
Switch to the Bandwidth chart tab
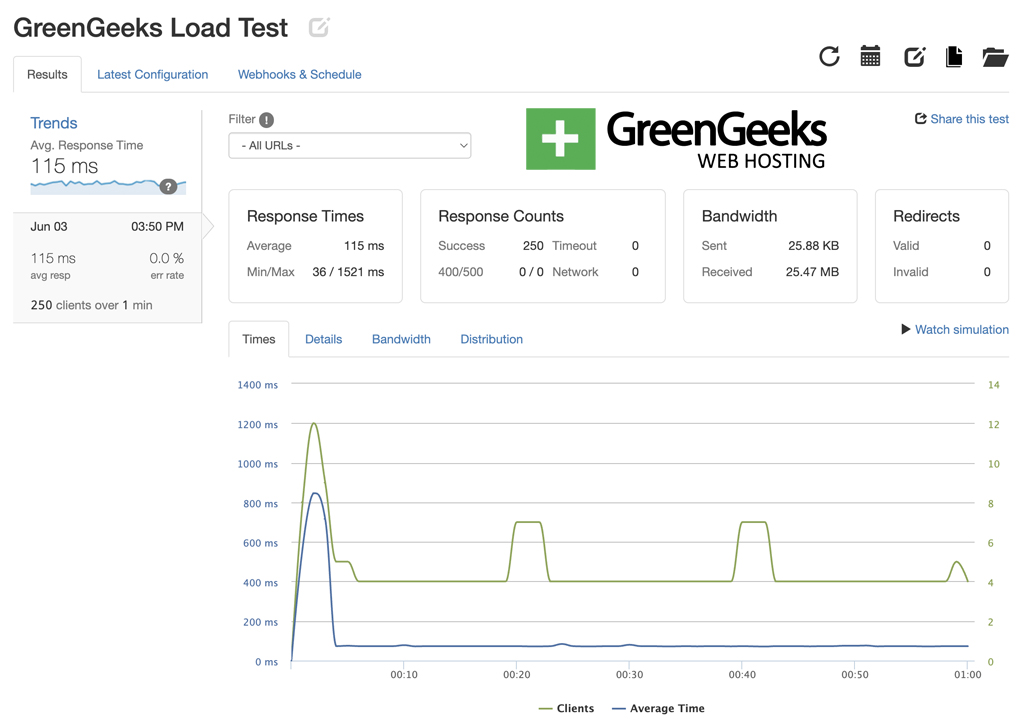pos(401,339)
